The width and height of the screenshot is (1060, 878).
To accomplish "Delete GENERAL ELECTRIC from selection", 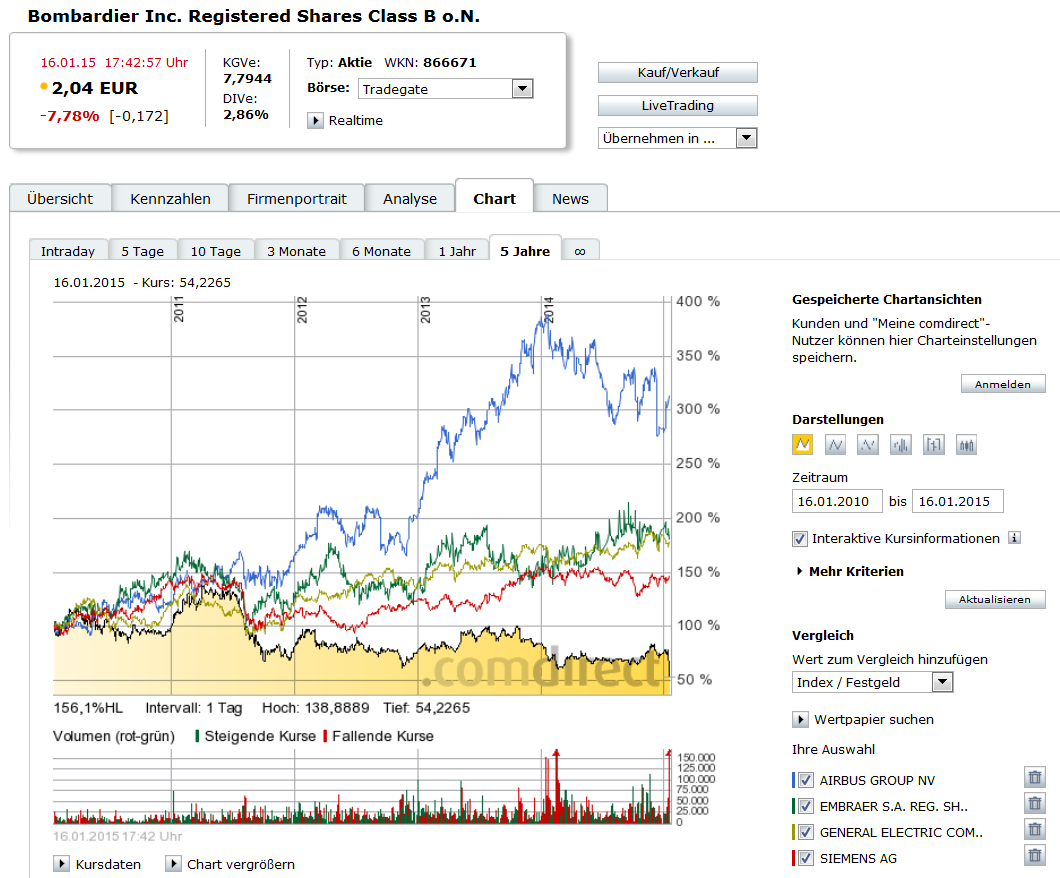I will [1035, 829].
